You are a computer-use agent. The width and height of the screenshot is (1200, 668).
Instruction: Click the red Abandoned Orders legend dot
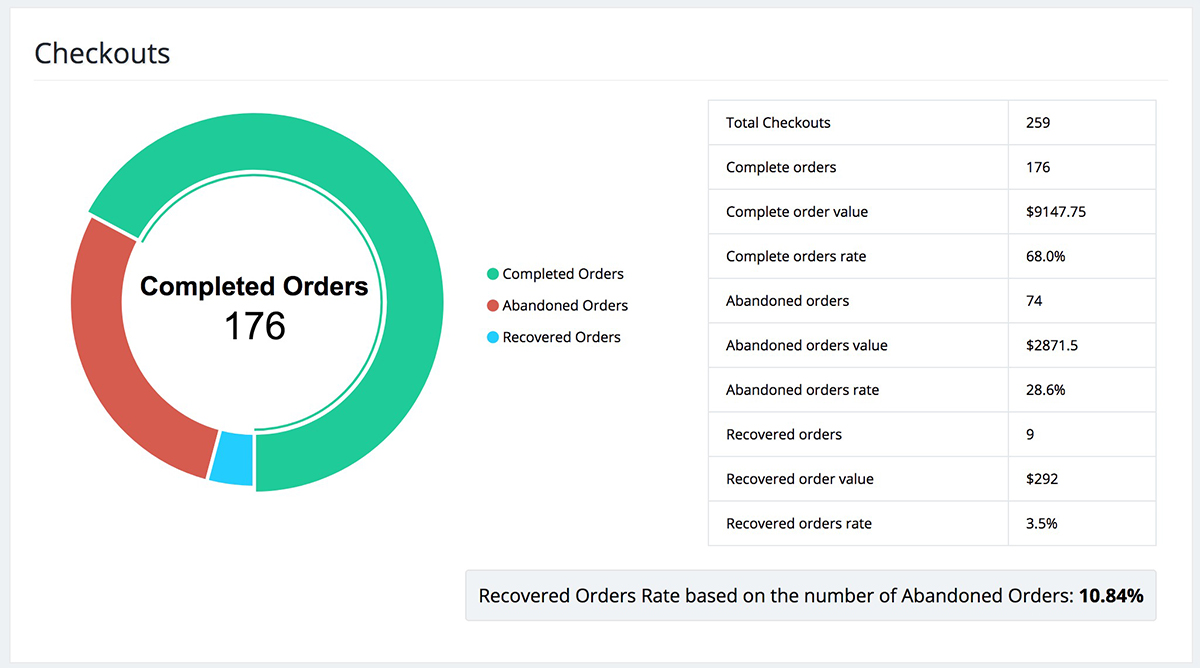coord(492,306)
